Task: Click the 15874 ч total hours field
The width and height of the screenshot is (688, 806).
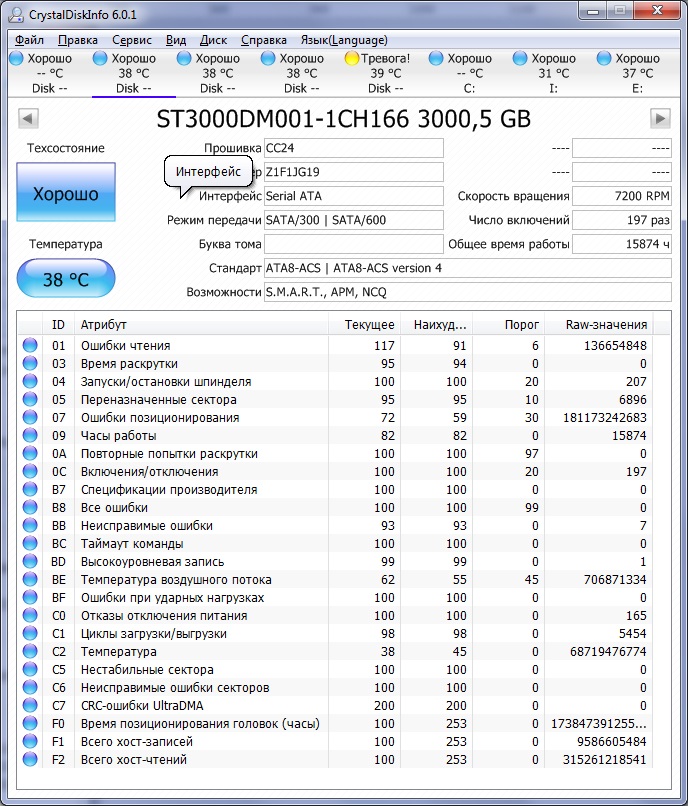Action: [622, 244]
